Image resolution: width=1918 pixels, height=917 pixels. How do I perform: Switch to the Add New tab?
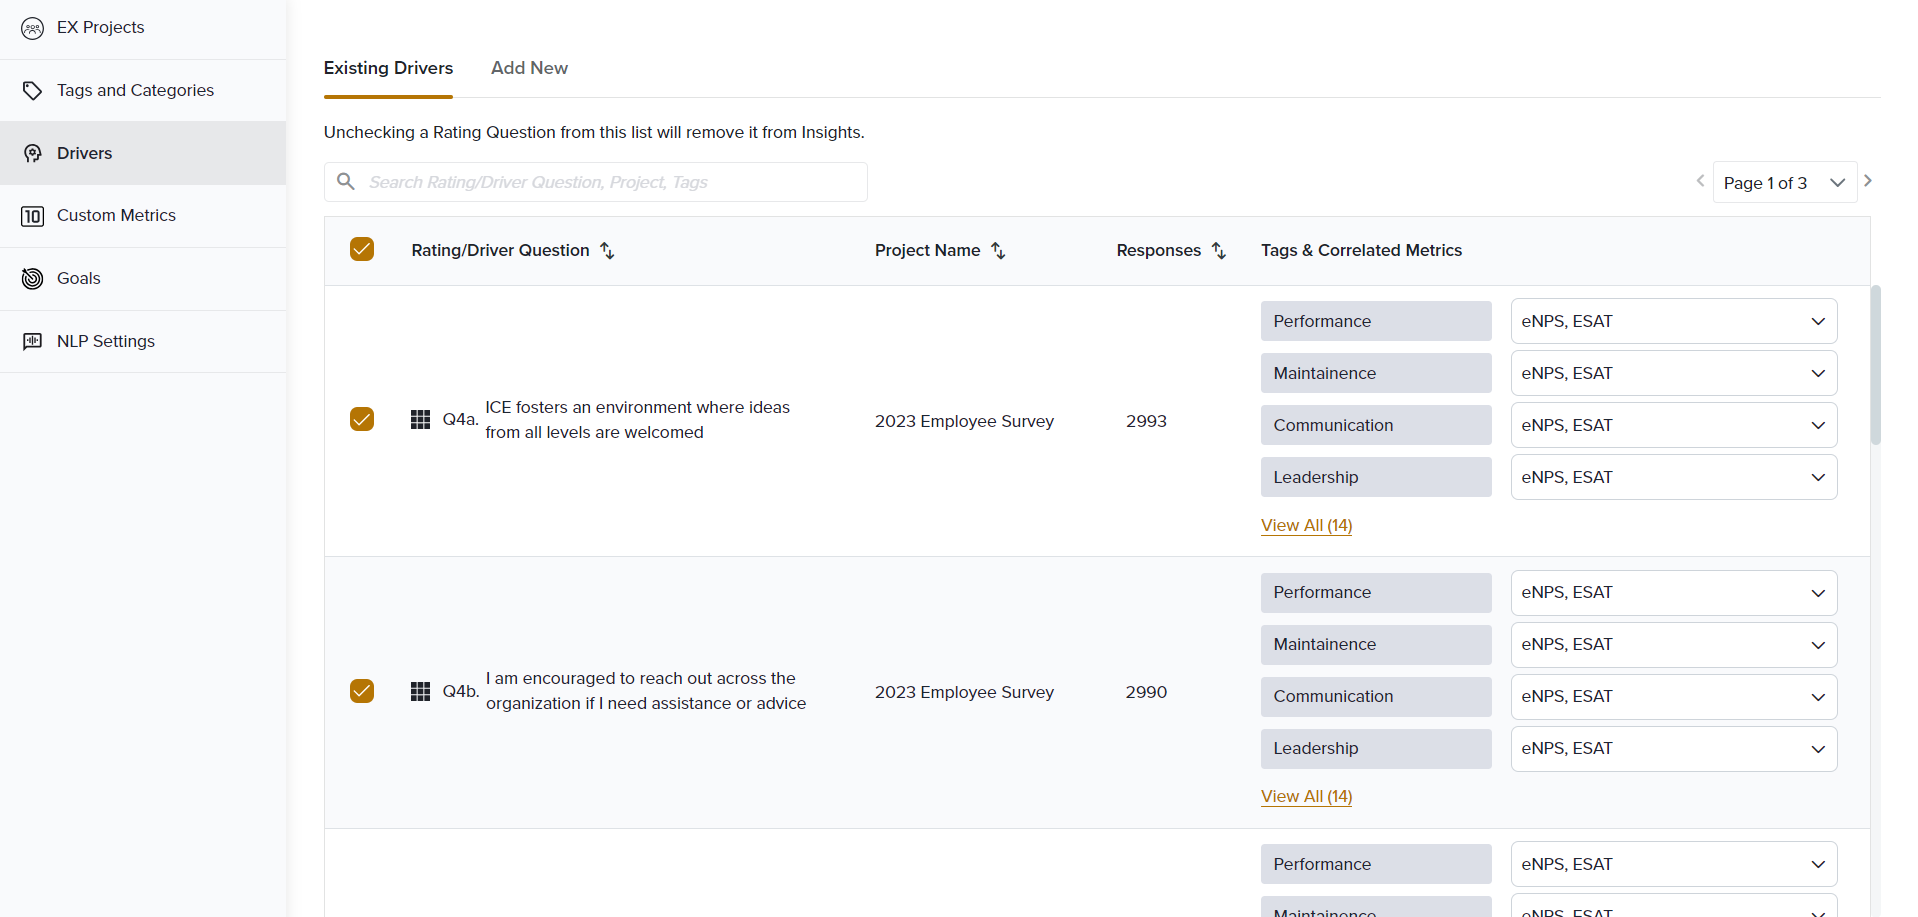tap(529, 68)
